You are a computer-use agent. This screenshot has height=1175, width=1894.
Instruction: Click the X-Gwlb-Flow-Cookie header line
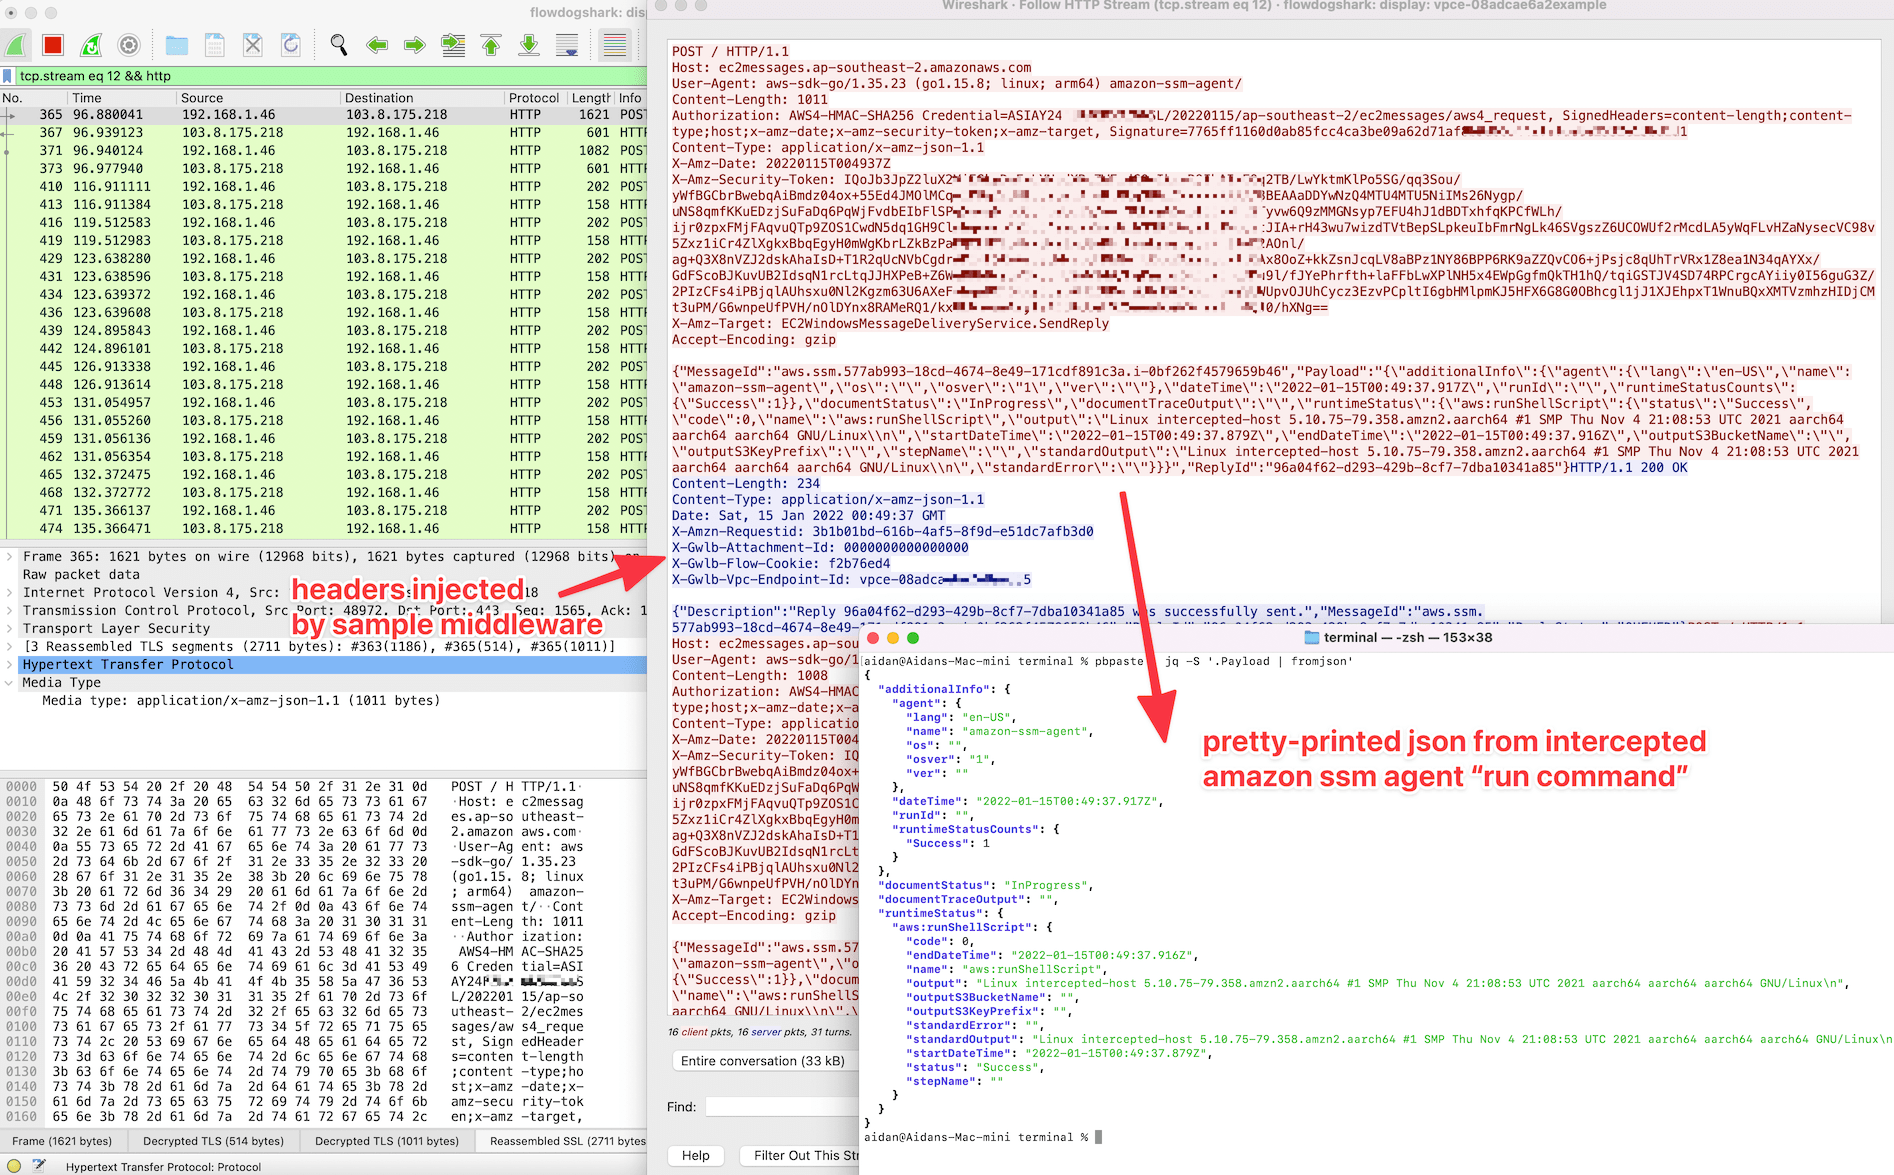(x=781, y=563)
